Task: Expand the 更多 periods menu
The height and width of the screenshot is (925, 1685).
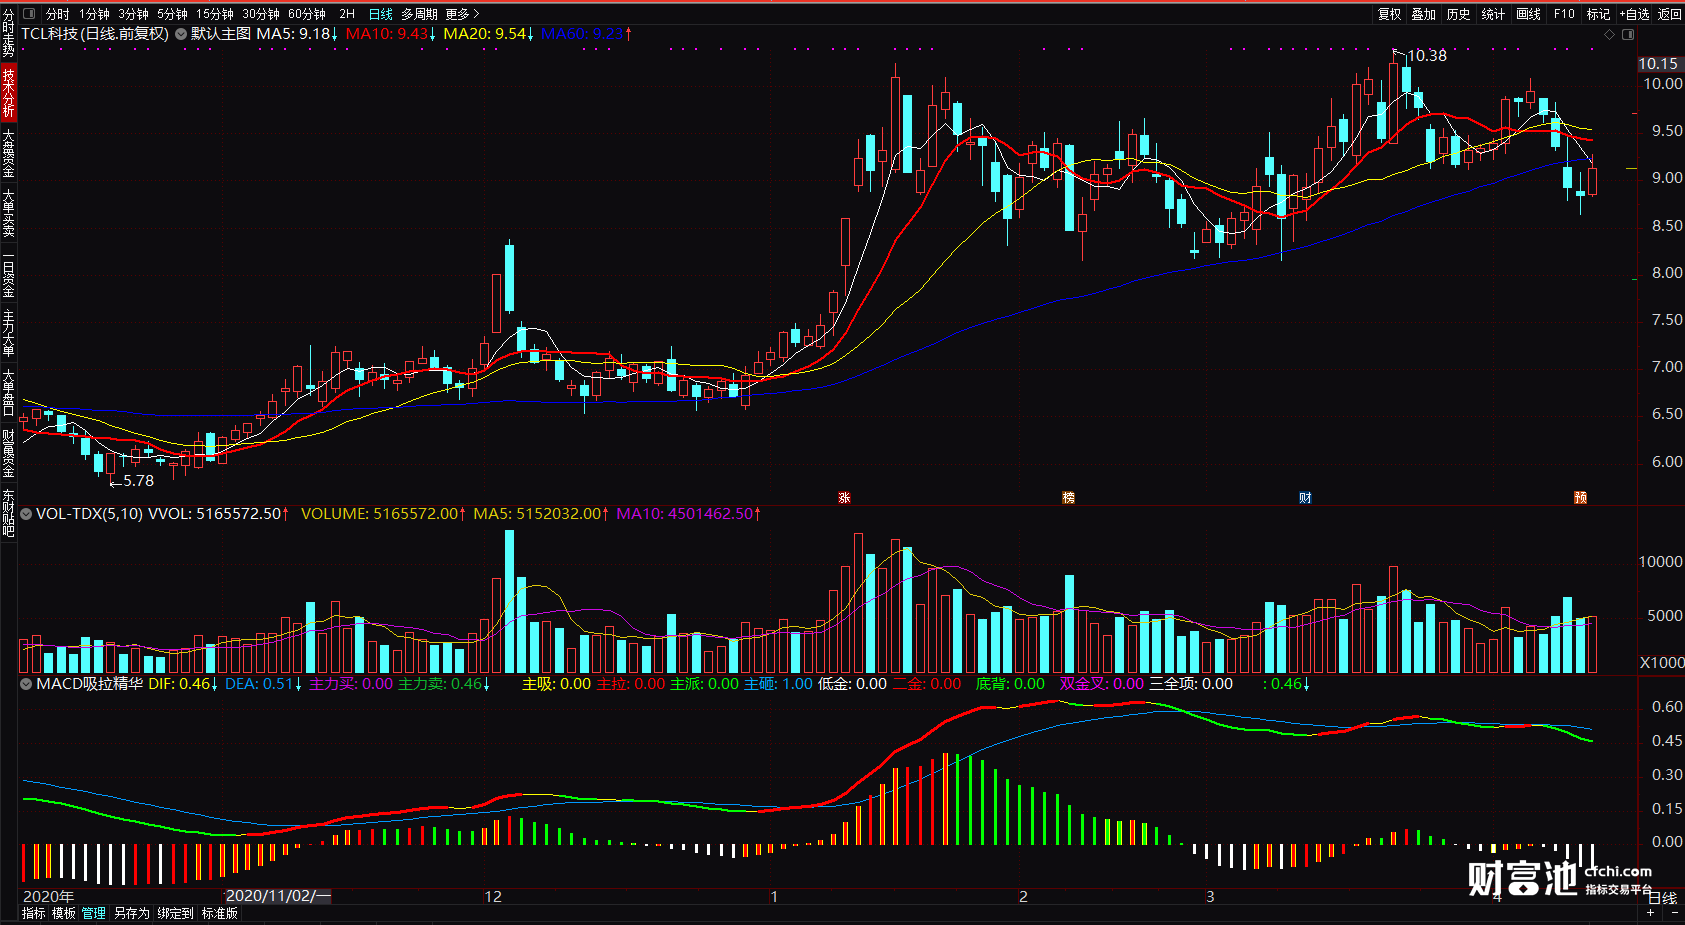Action: click(x=462, y=14)
